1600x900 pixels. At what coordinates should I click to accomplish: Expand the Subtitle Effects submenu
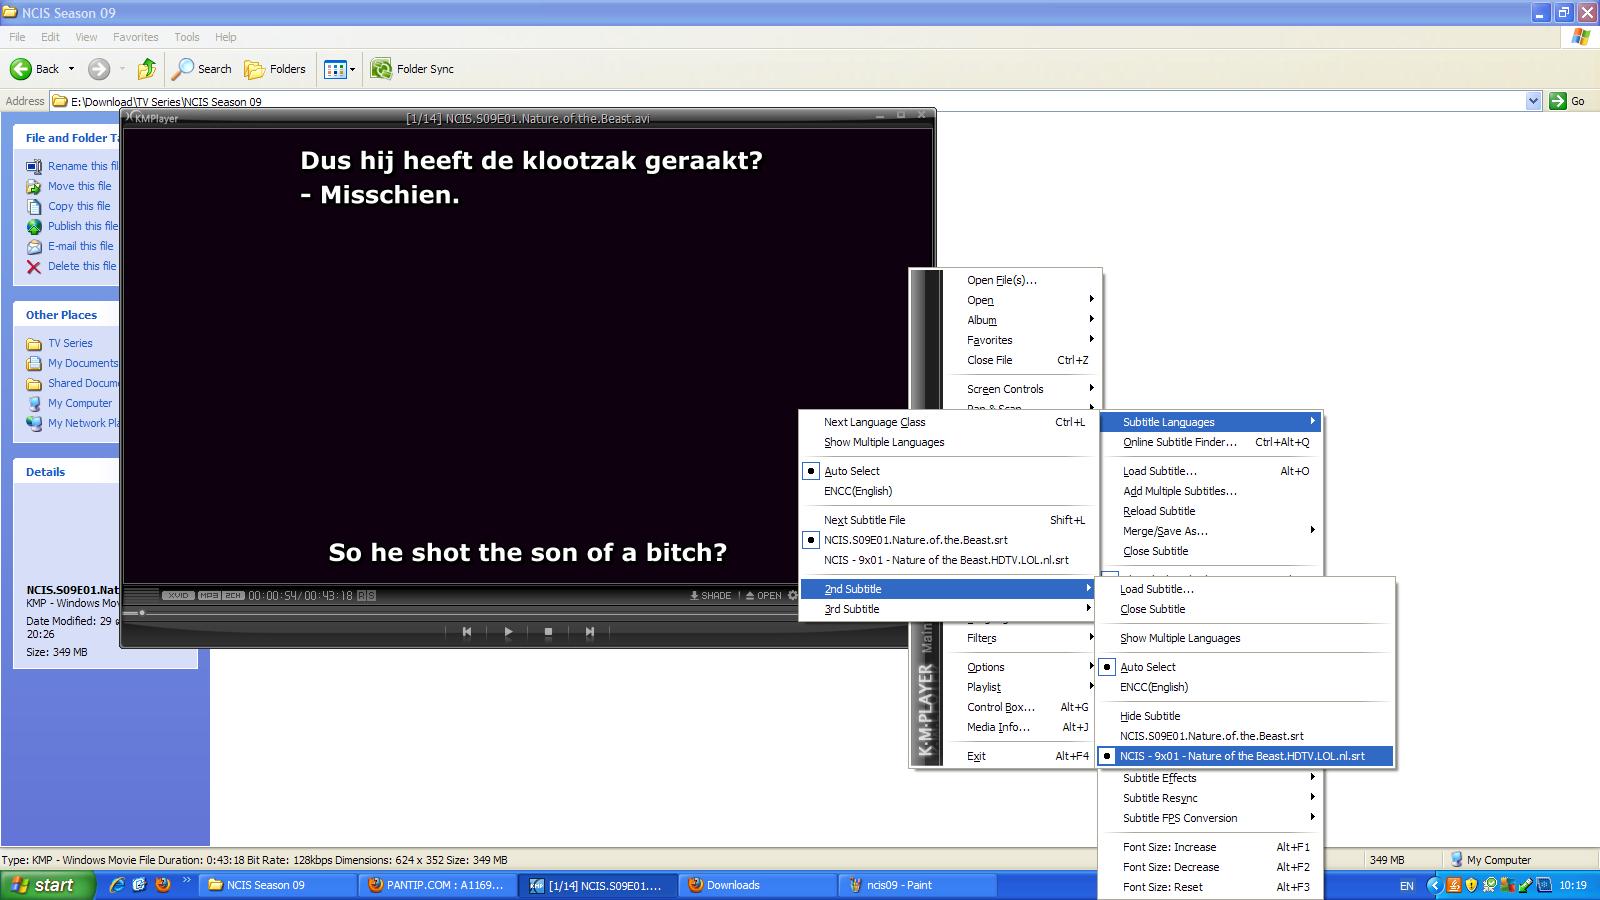point(1211,778)
